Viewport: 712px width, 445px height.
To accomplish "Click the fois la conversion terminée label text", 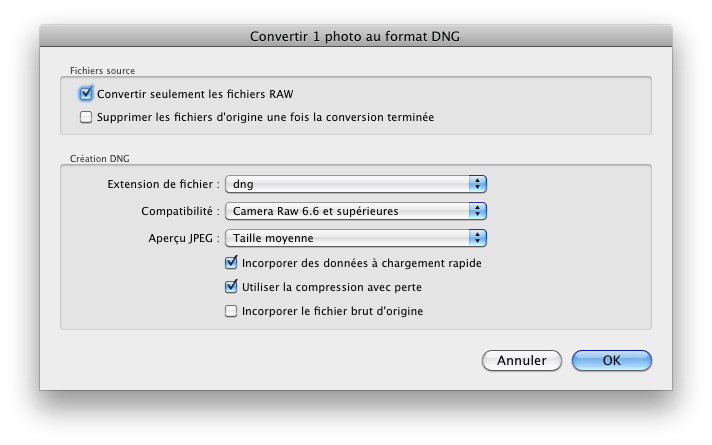I will (362, 117).
